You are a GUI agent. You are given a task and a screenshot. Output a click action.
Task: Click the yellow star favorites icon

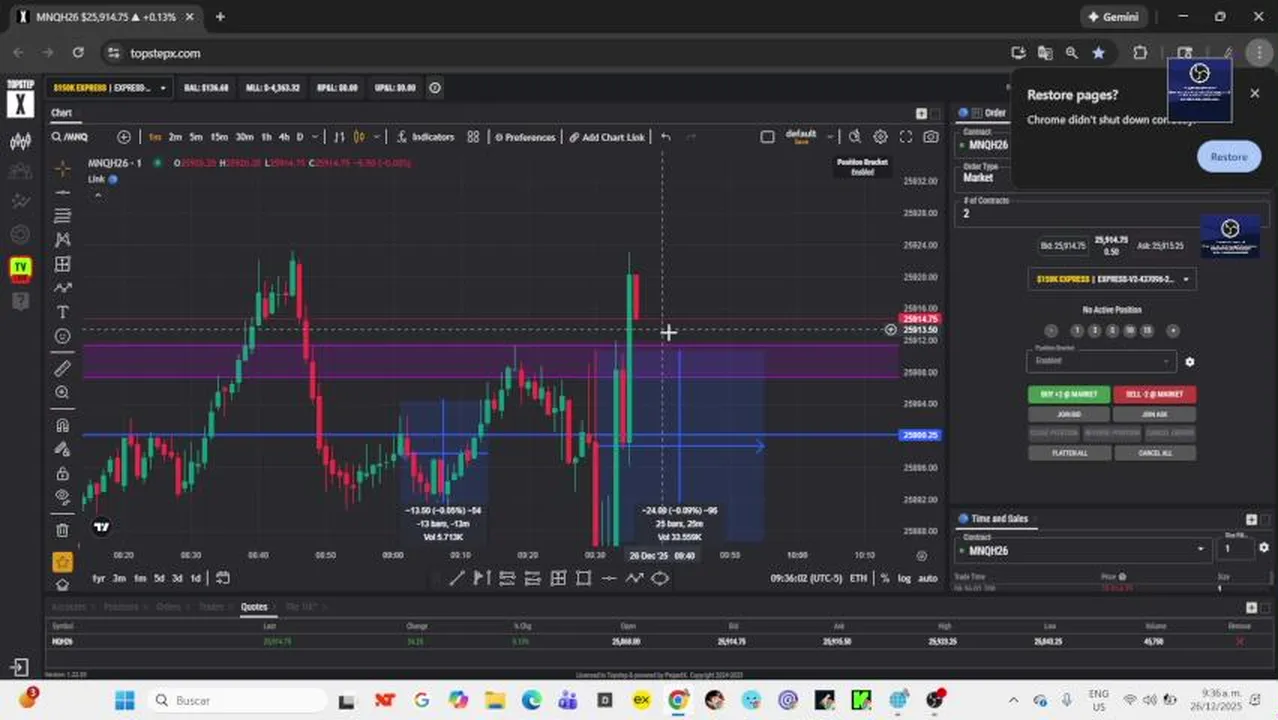point(62,562)
